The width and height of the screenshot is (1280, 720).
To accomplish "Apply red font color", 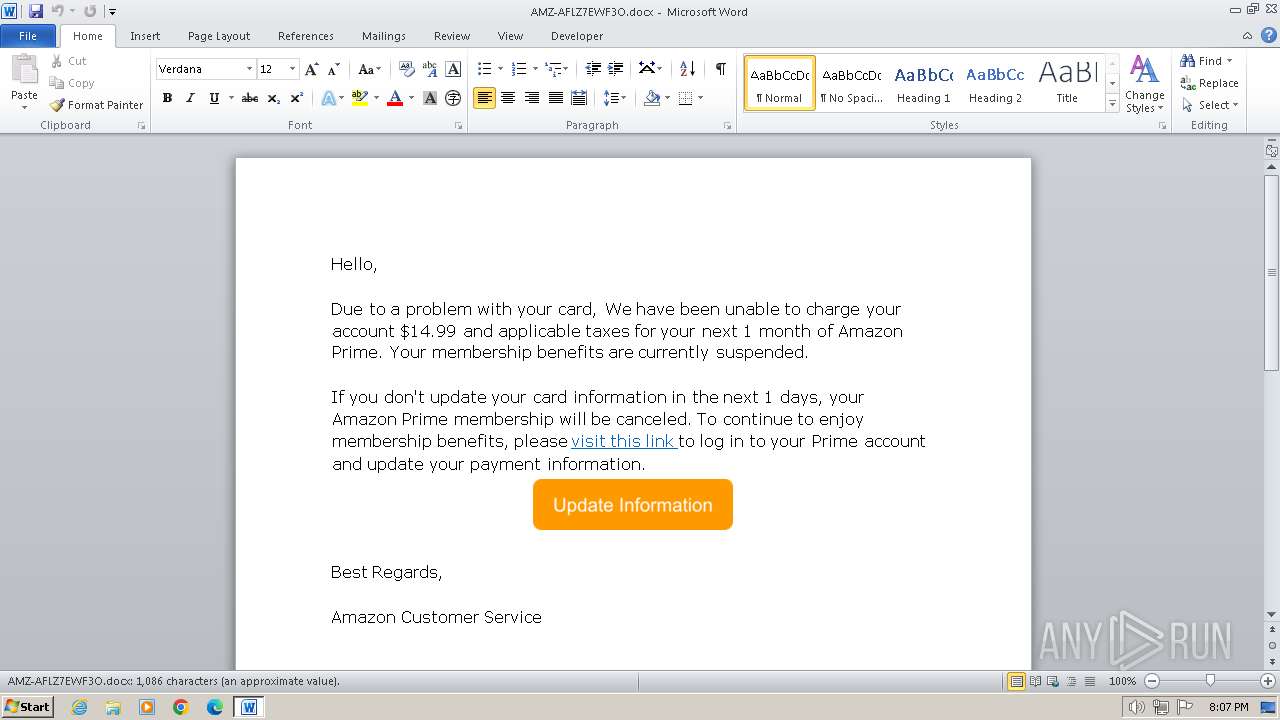I will 395,98.
